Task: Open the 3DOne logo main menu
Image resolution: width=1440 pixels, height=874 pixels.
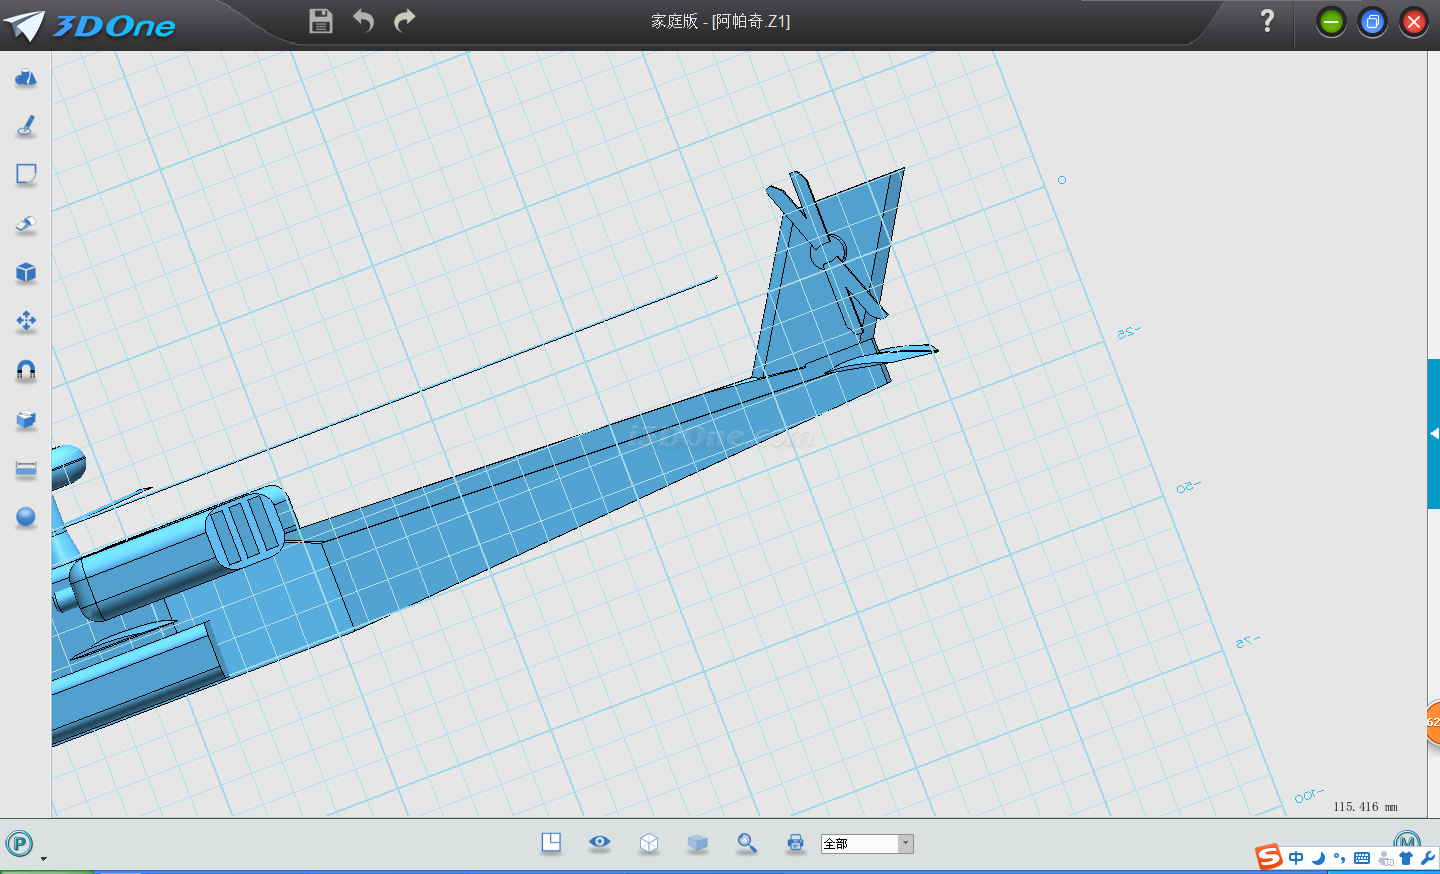Action: [90, 25]
